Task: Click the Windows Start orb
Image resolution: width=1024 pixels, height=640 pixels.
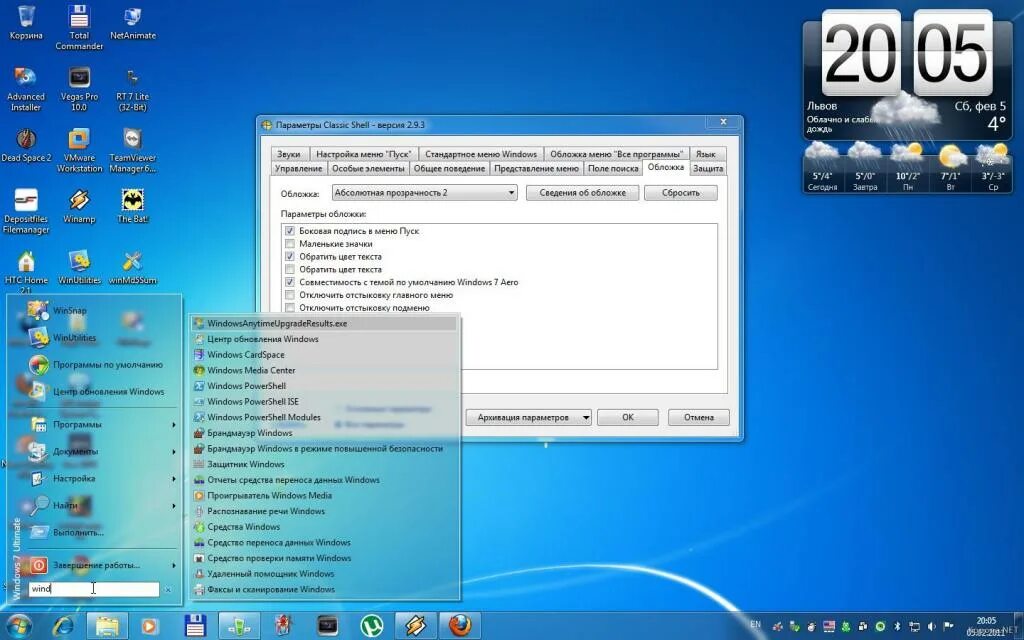Action: pyautogui.click(x=18, y=626)
